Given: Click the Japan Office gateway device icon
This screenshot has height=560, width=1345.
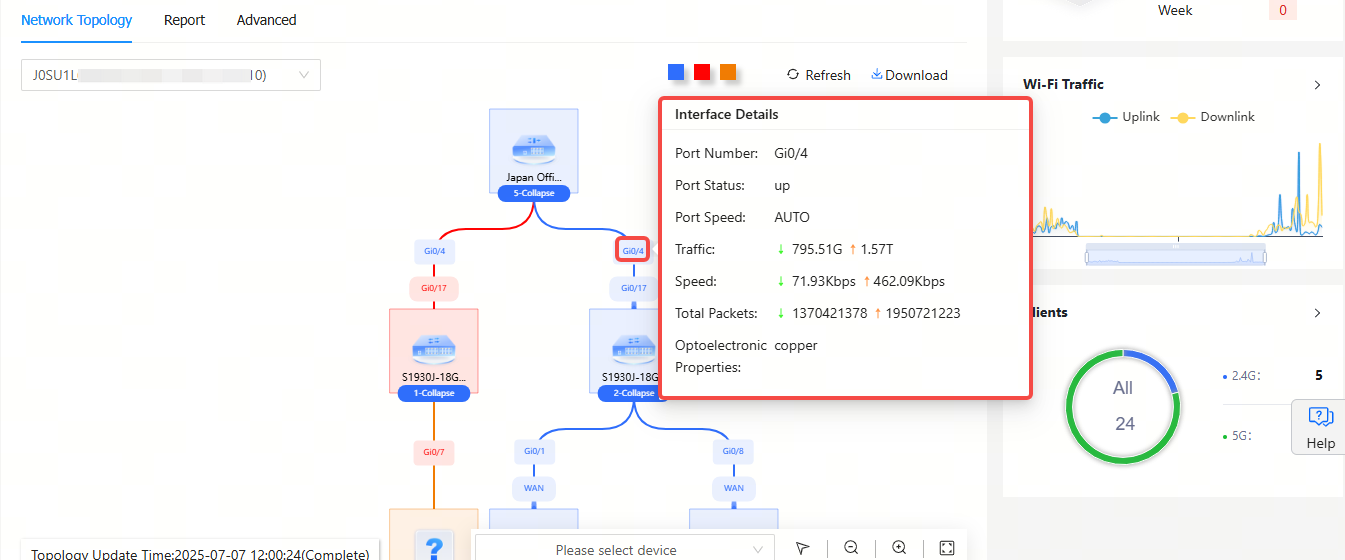Looking at the screenshot, I should pyautogui.click(x=533, y=150).
